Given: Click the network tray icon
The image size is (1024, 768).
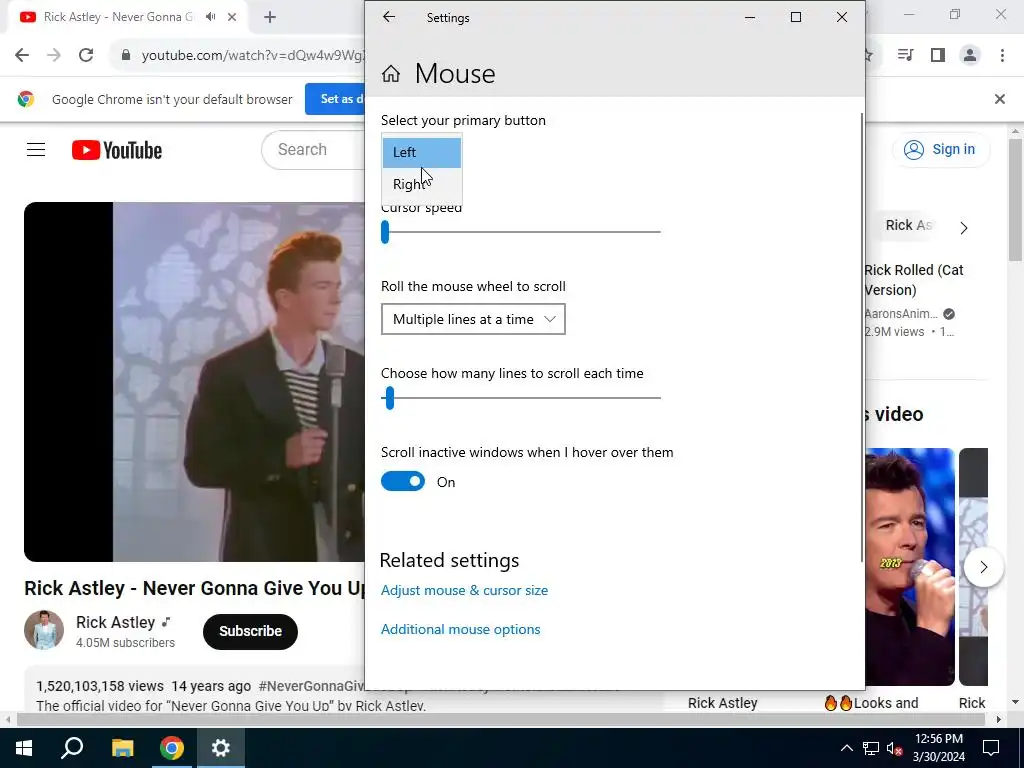Looking at the screenshot, I should point(871,748).
